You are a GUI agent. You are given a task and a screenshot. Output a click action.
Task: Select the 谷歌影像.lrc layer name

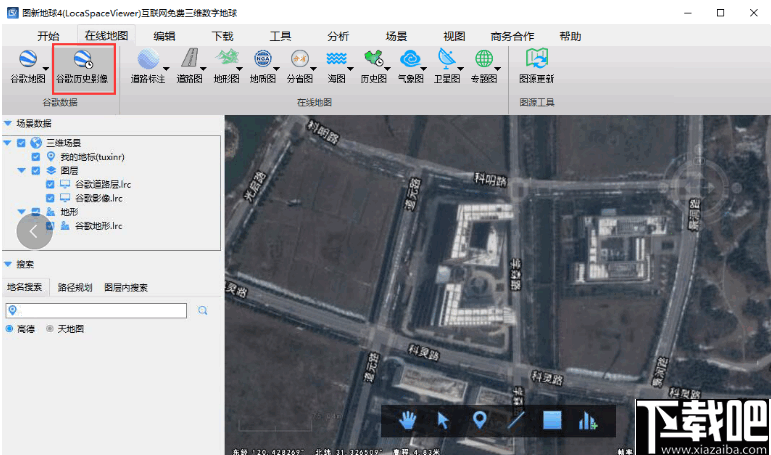(98, 198)
